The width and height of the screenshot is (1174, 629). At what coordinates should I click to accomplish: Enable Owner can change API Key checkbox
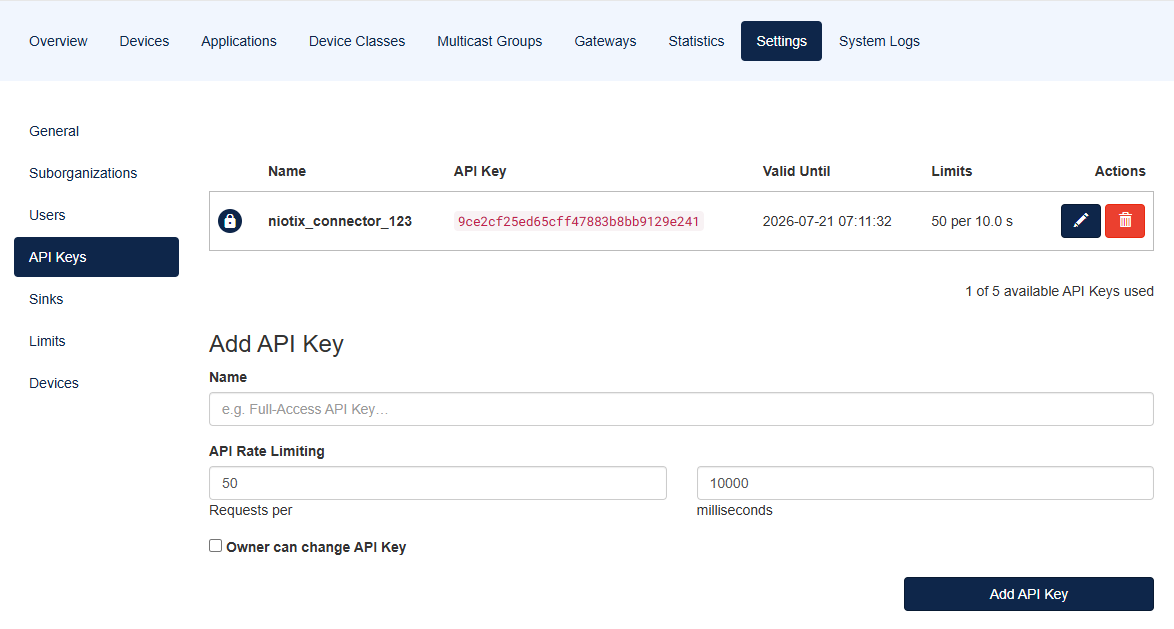tap(216, 546)
